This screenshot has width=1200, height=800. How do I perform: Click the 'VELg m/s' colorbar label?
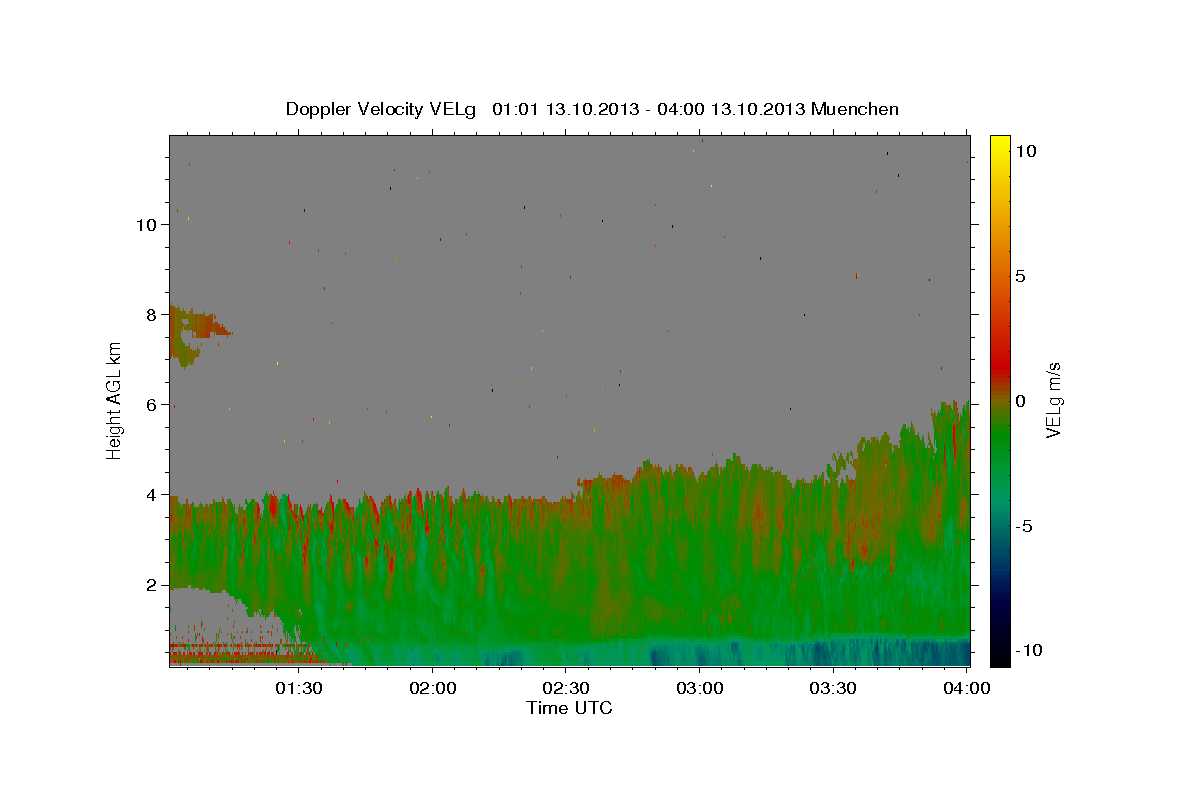click(1053, 401)
